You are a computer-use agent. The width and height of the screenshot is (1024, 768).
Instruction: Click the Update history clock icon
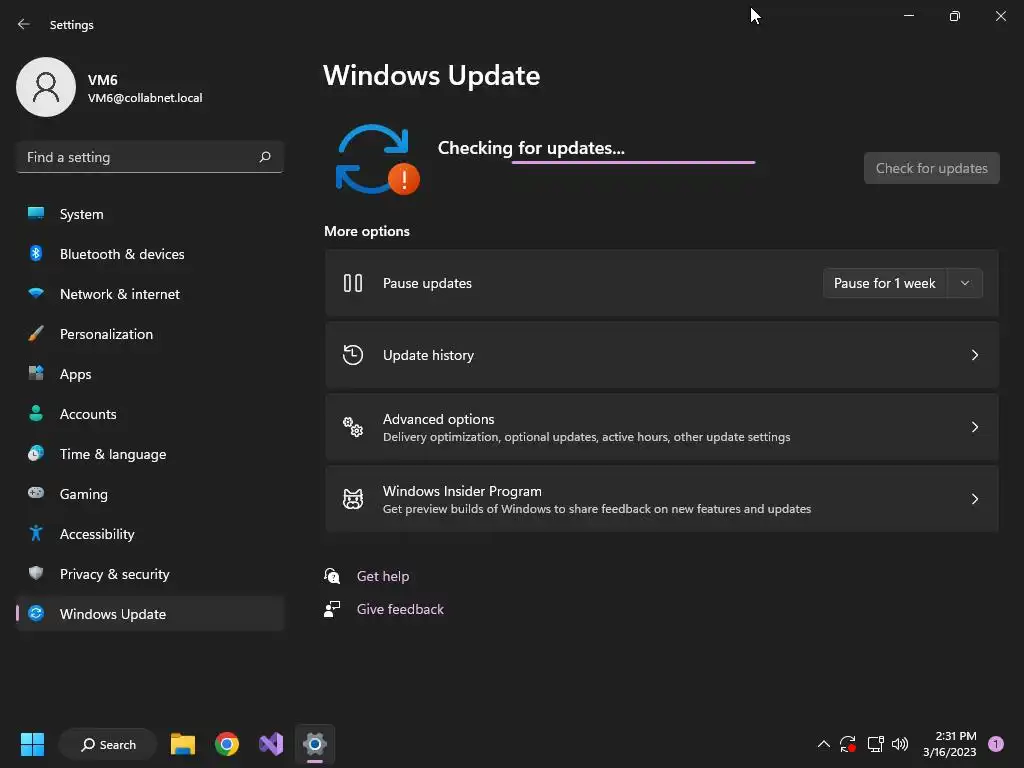353,355
